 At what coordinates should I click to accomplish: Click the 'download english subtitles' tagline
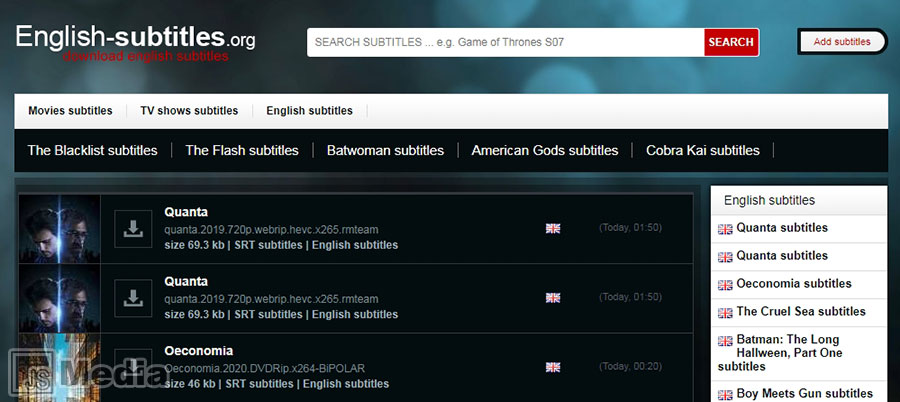tap(146, 56)
